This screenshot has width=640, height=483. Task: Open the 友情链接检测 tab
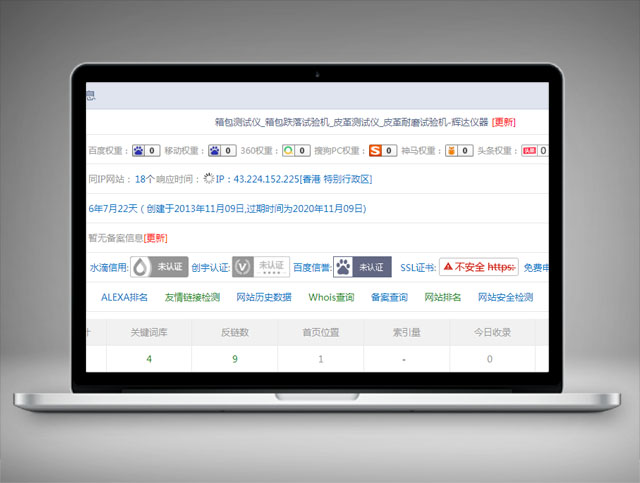(x=192, y=297)
